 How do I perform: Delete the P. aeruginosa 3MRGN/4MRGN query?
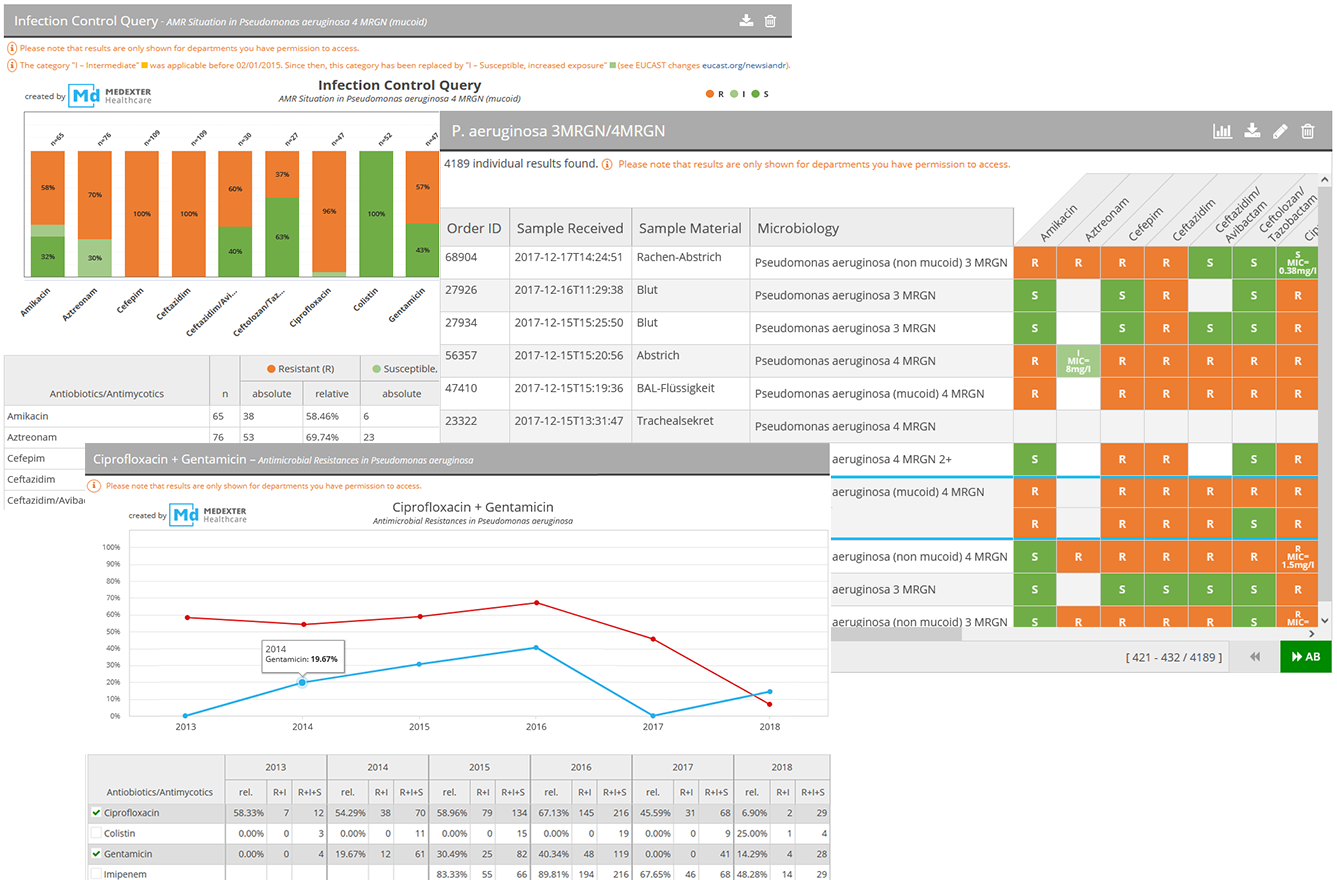[1308, 131]
